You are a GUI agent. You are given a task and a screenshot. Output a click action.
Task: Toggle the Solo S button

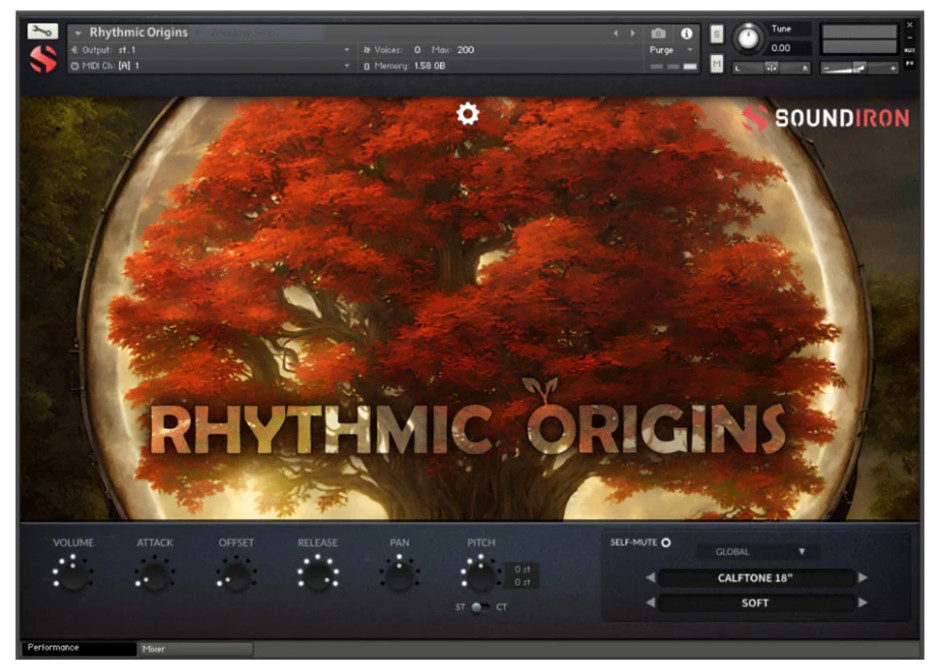716,34
